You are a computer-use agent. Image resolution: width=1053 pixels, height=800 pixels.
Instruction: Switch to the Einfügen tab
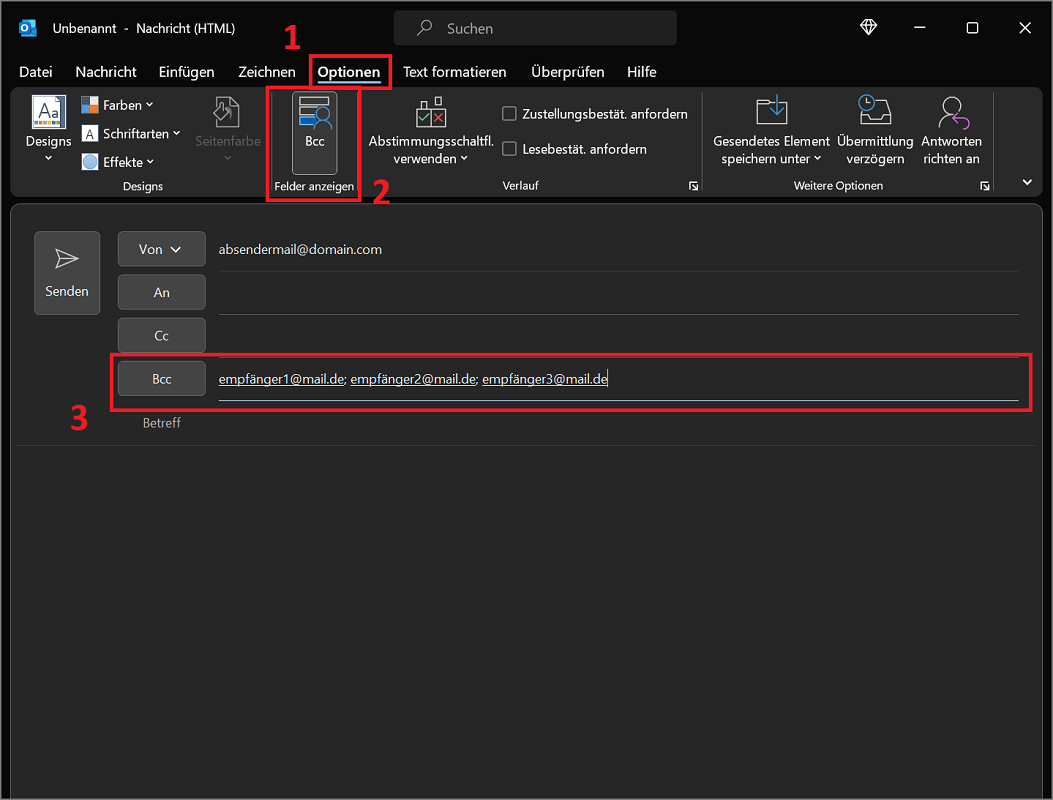187,72
